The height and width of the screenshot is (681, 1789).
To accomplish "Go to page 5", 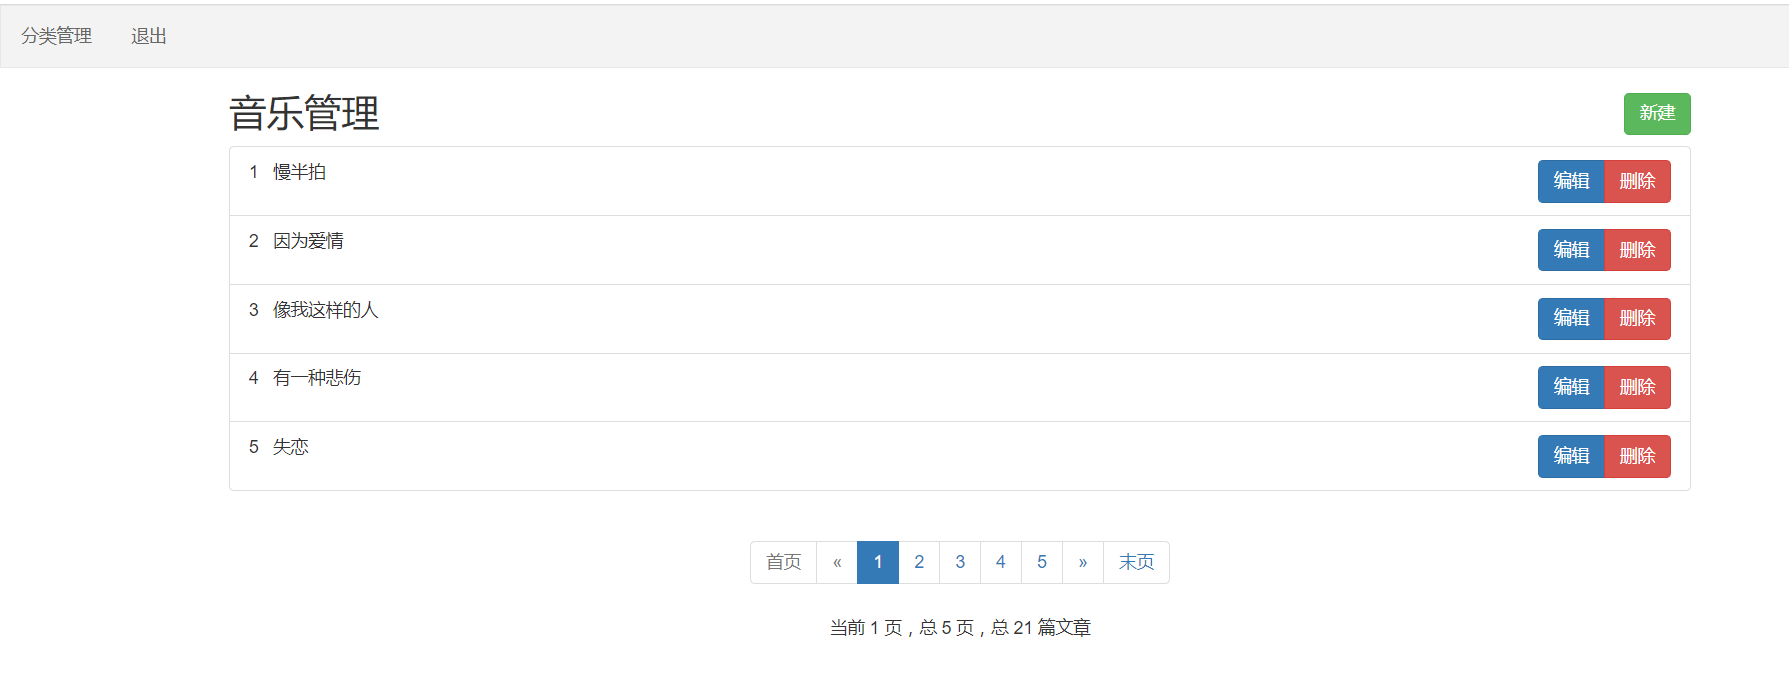I will (1042, 562).
